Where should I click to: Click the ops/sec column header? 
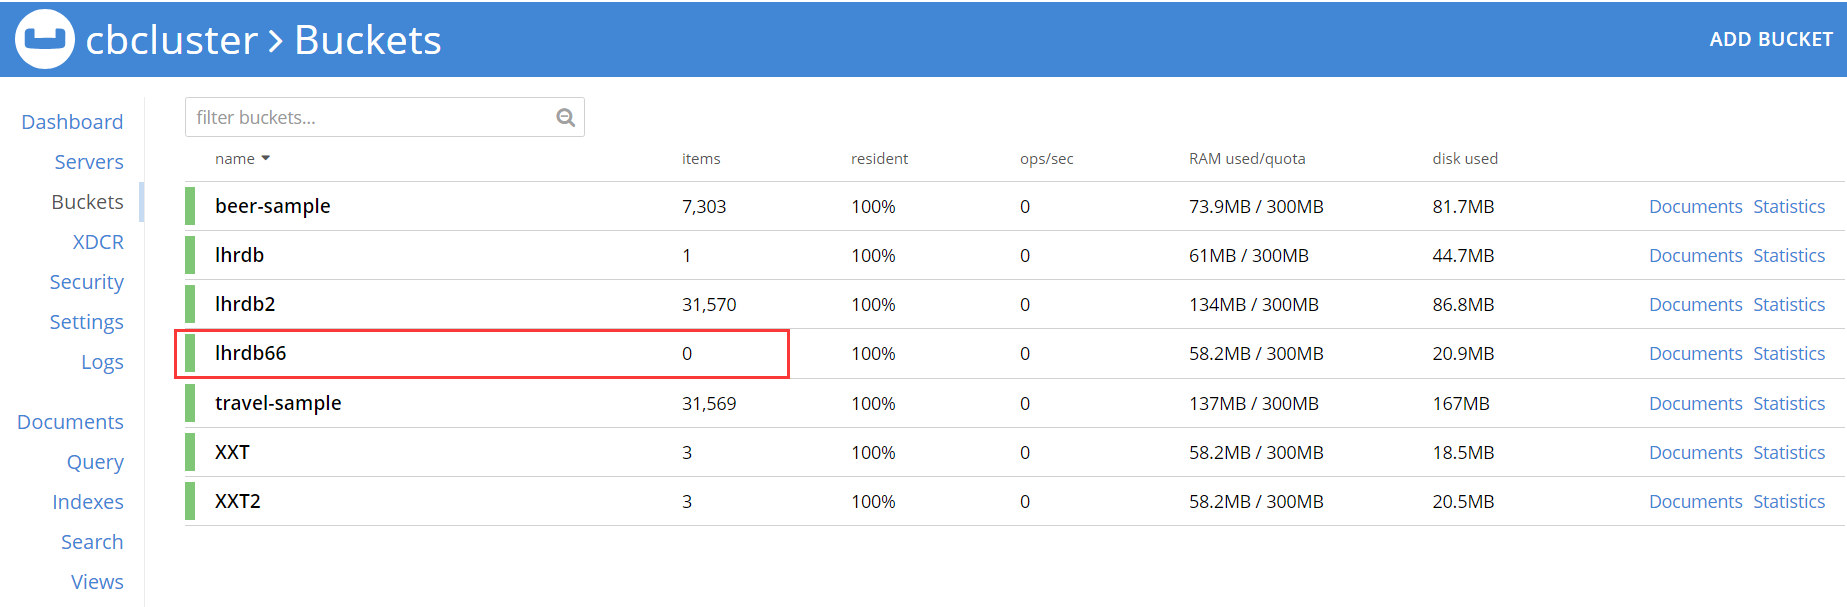[1046, 158]
